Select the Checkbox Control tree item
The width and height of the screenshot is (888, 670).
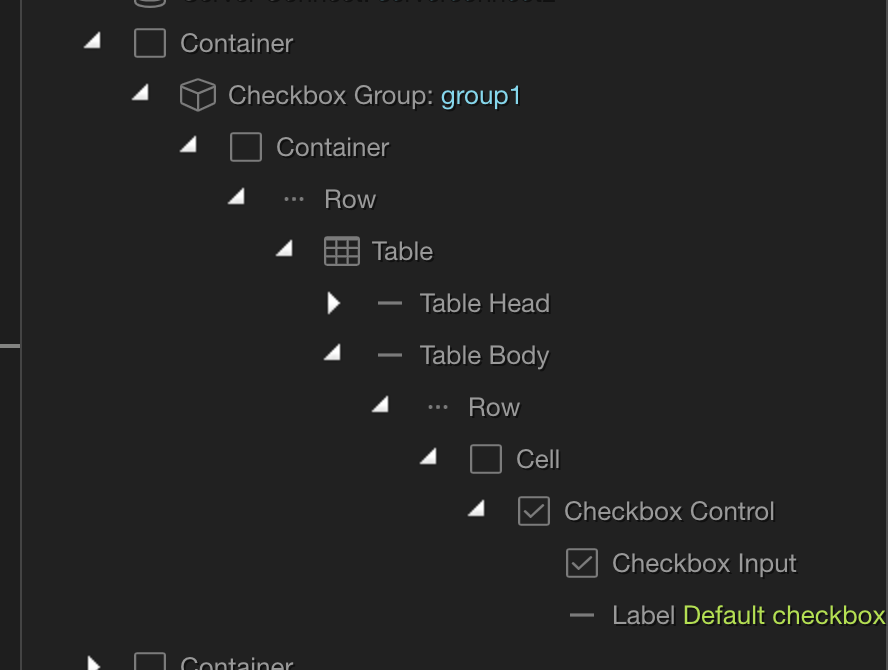(669, 511)
